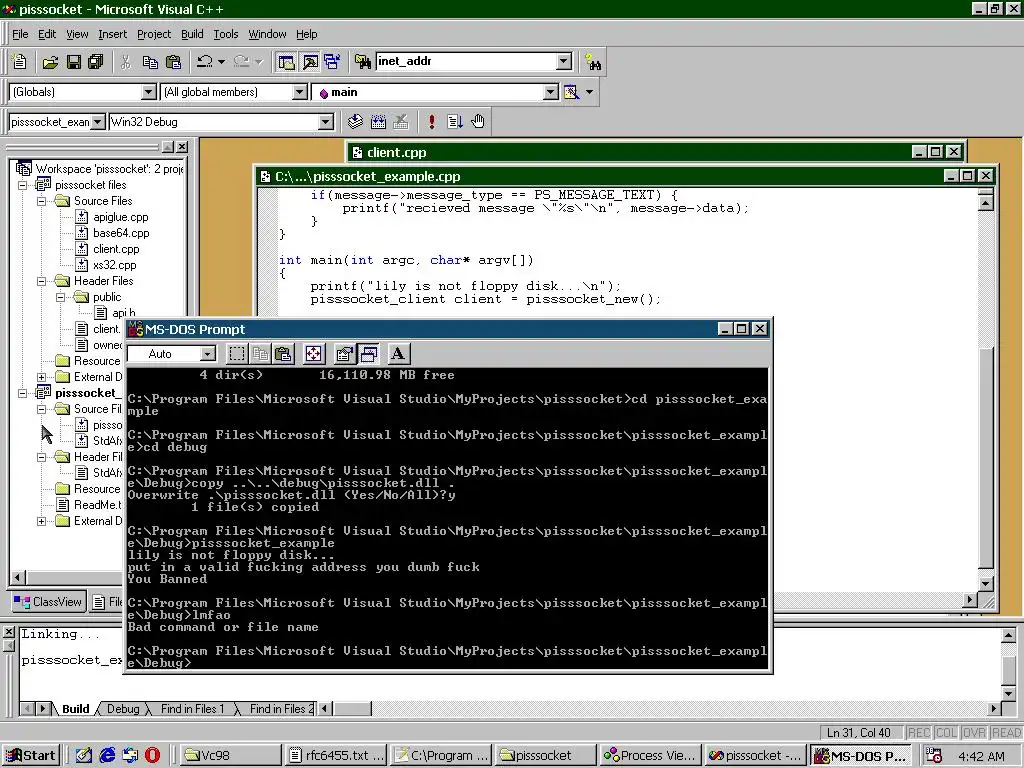This screenshot has height=768, width=1024.
Task: Click the Windows Start button
Action: pos(31,756)
